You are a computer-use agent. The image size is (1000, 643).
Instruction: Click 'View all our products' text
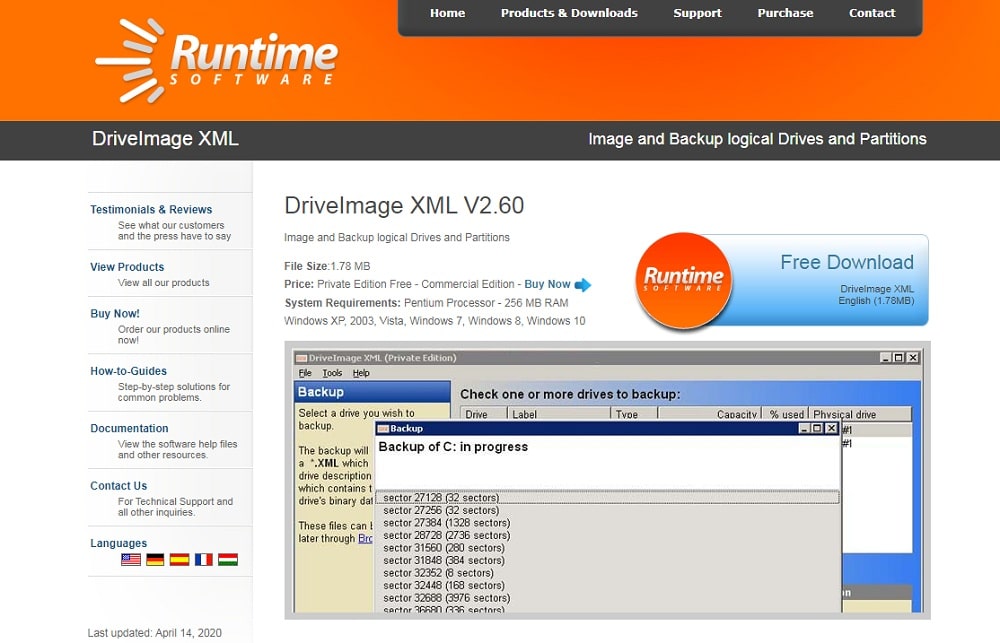click(163, 283)
